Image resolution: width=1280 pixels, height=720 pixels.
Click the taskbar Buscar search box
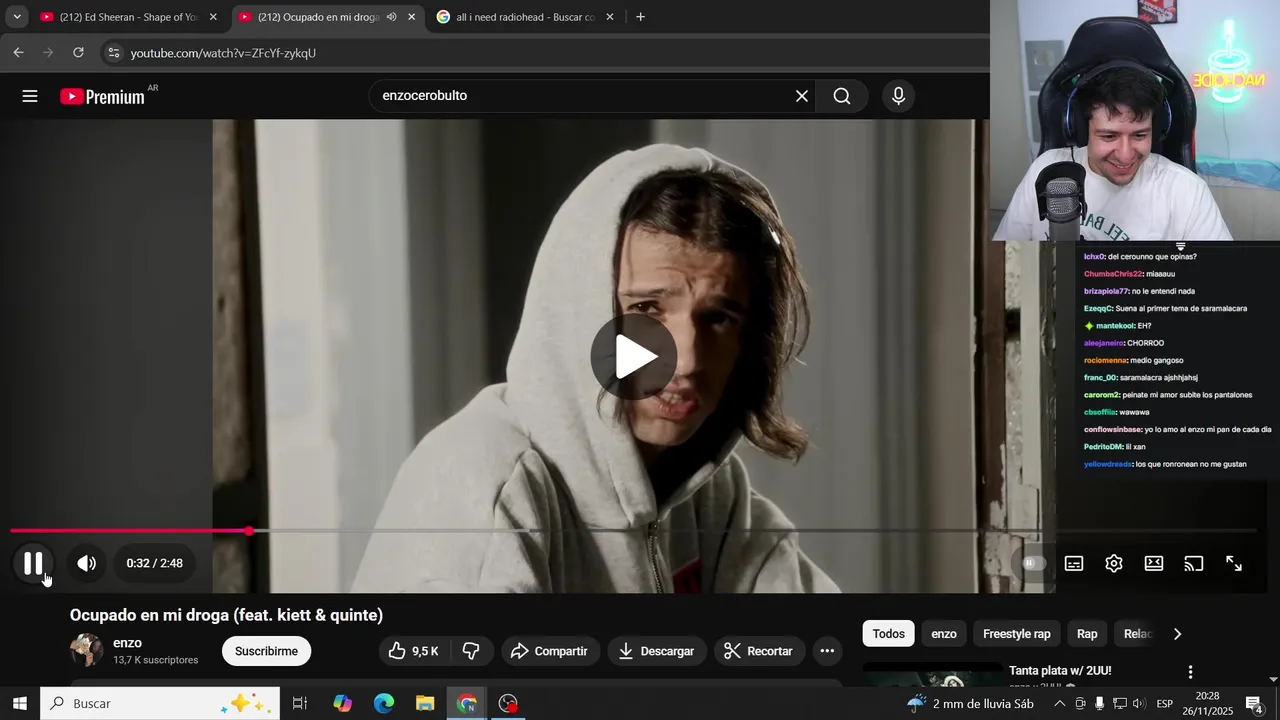click(160, 704)
